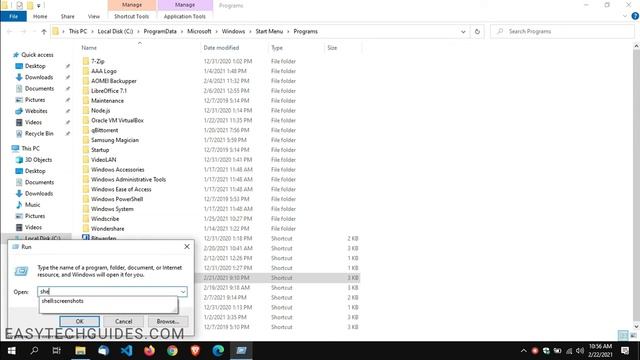The image size is (640, 360).
Task: Open Downloads under Quick access
Action: click(39, 77)
